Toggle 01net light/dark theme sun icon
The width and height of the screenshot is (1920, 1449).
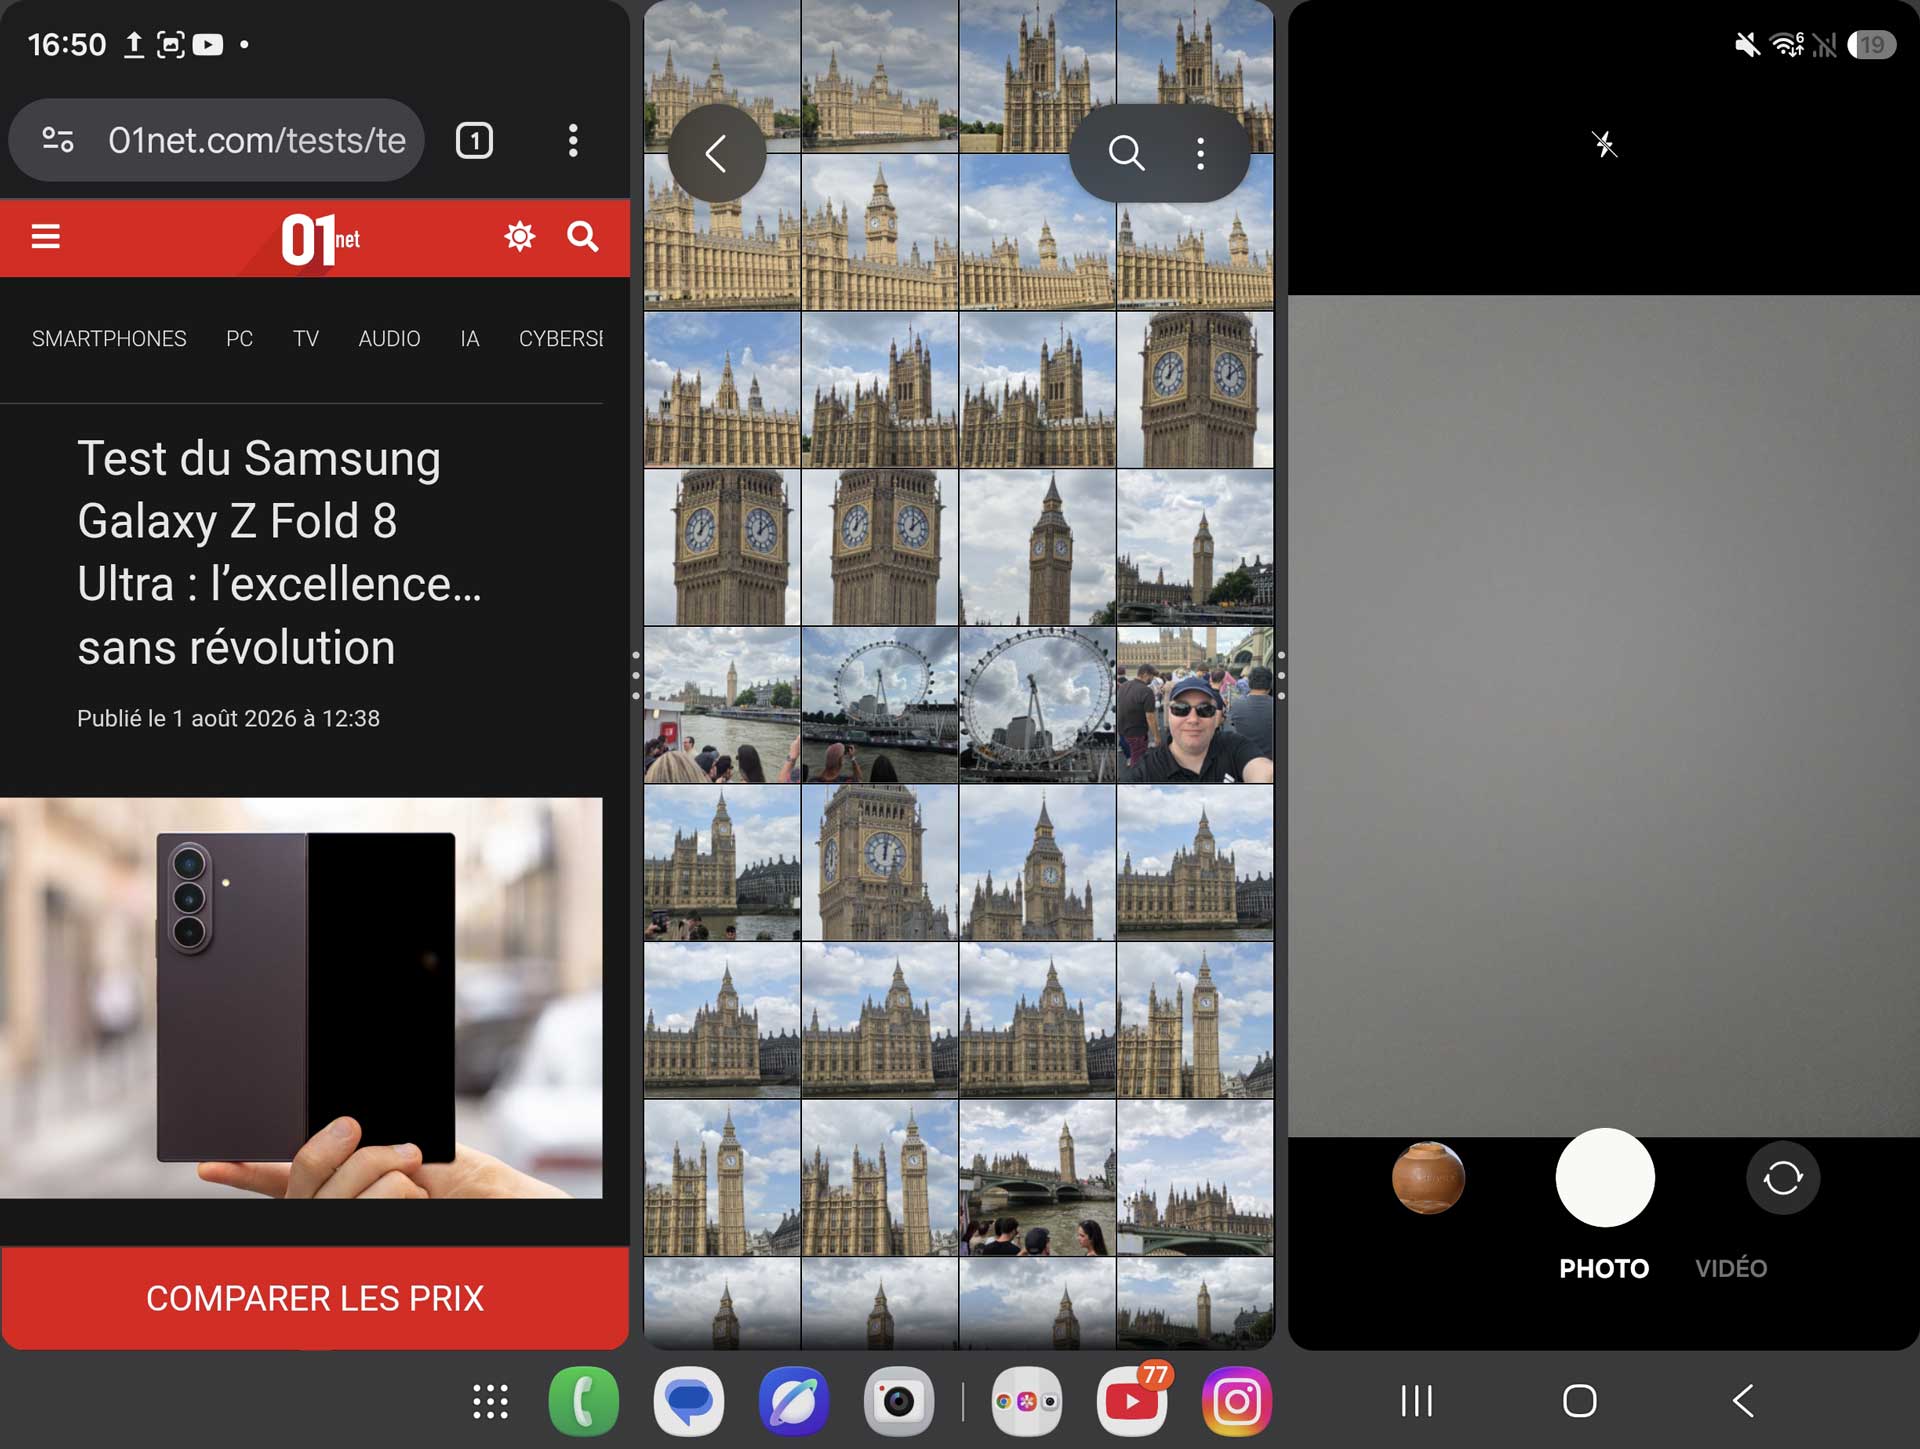[520, 237]
